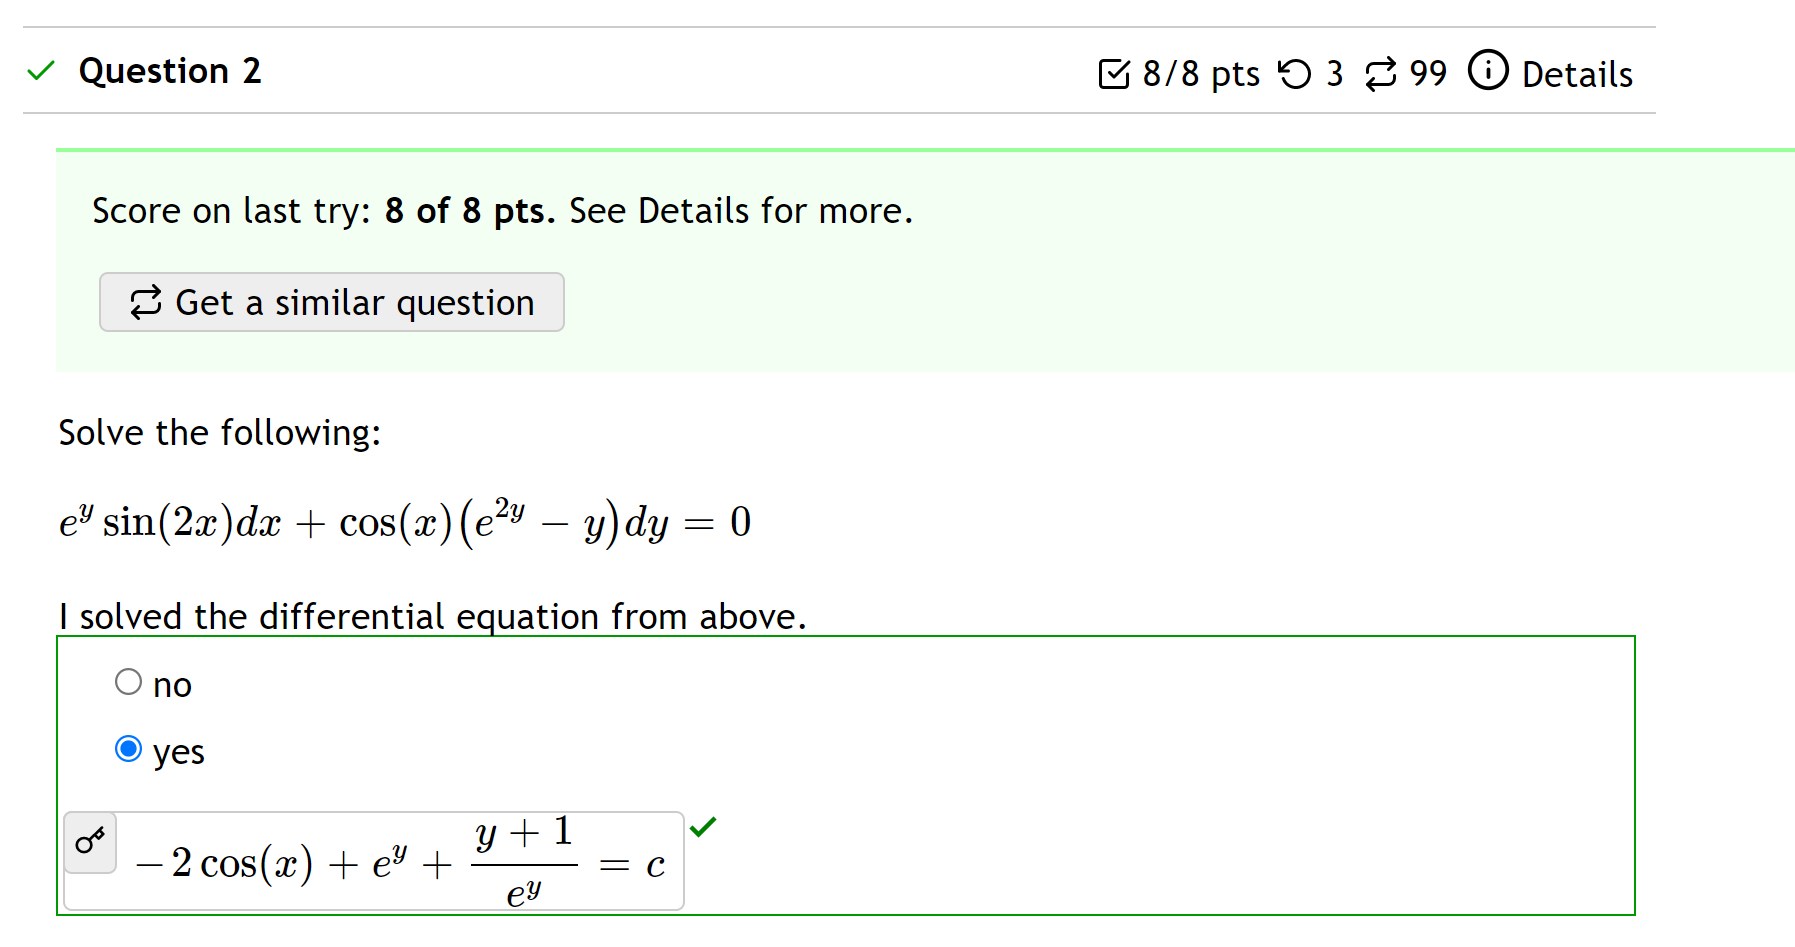Open the Details view for Question 2

tap(1577, 73)
